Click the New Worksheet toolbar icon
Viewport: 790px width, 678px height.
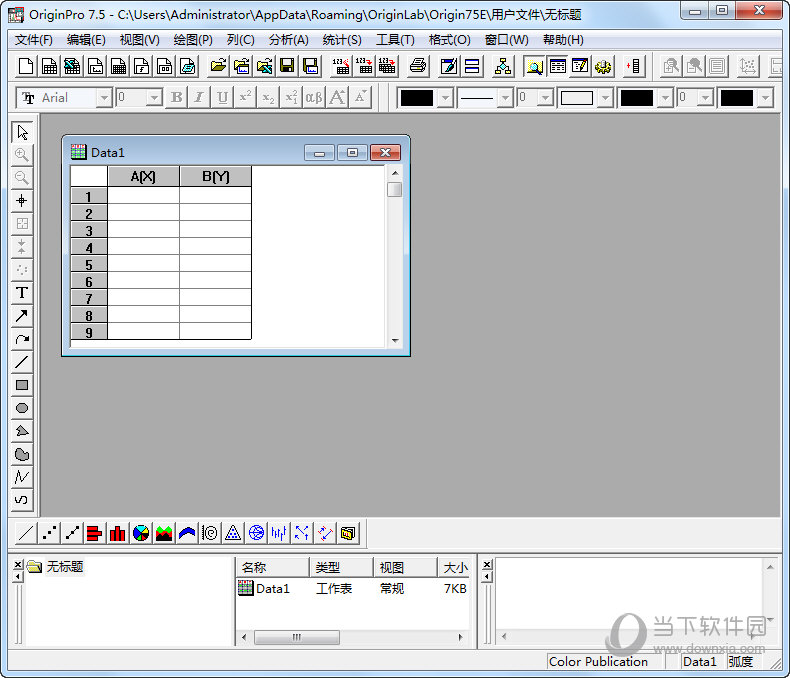click(x=49, y=66)
